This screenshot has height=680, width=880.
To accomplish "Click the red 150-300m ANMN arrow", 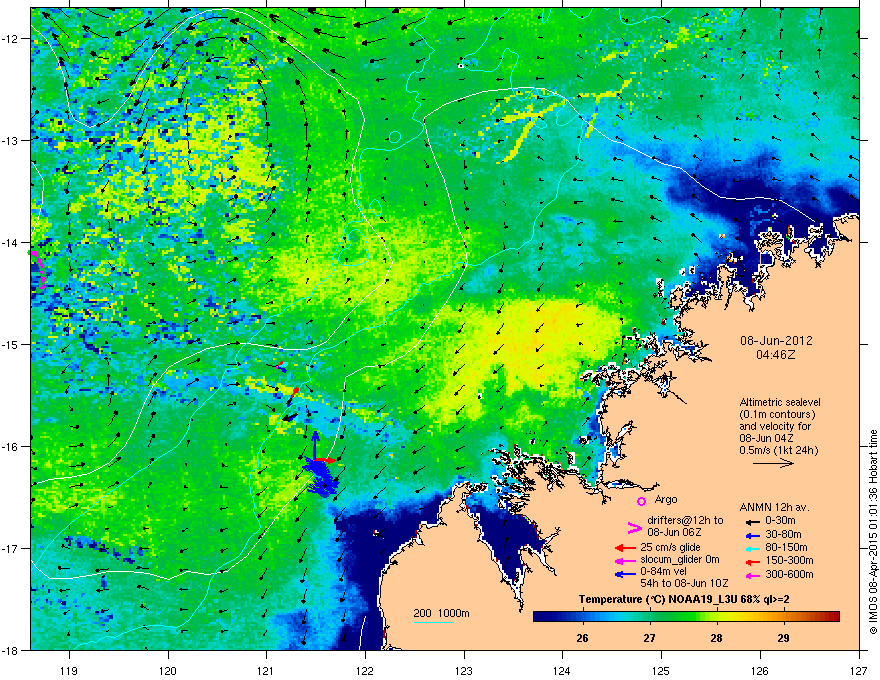I will (x=752, y=562).
